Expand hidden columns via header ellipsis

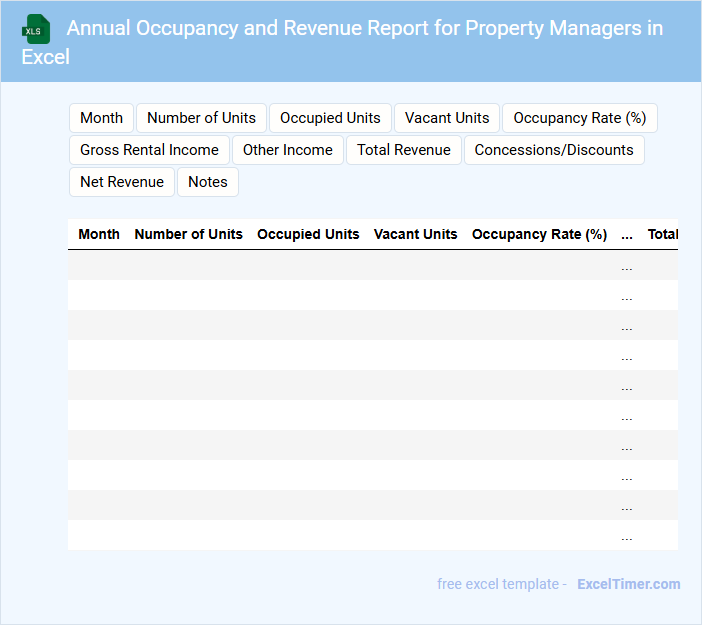[x=627, y=235]
